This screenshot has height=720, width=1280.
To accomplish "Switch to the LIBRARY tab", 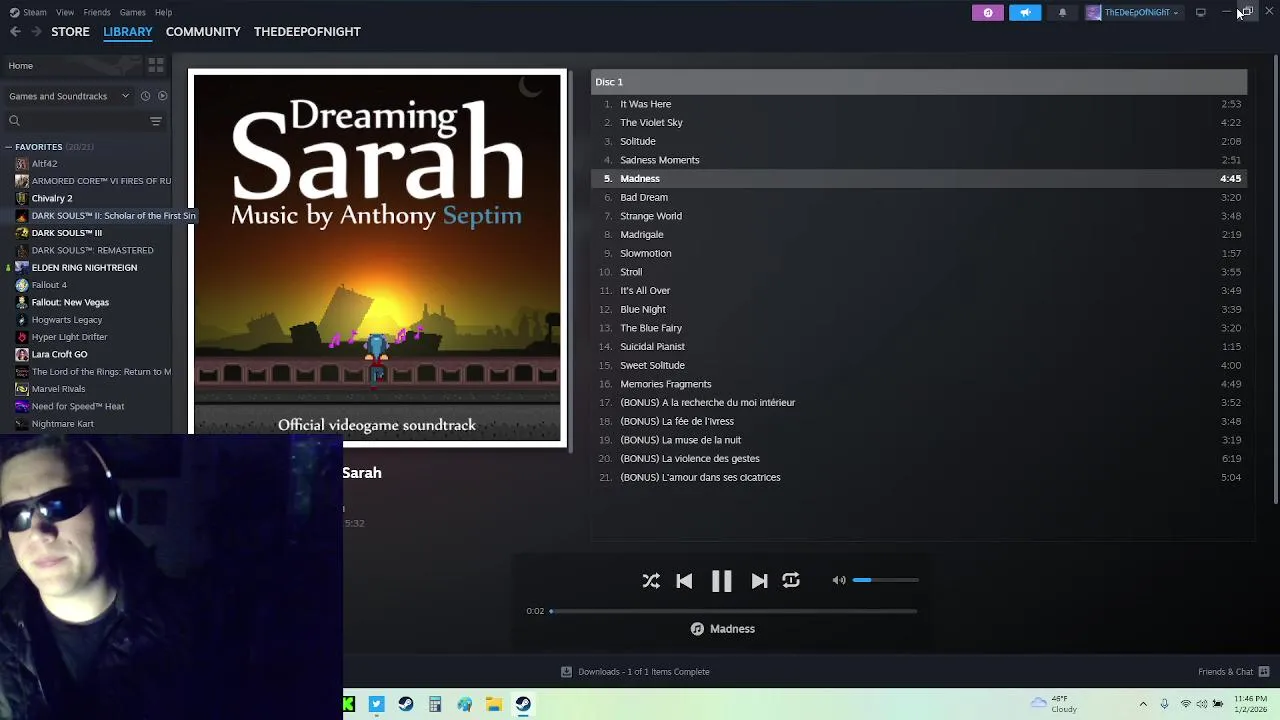I will [x=128, y=32].
